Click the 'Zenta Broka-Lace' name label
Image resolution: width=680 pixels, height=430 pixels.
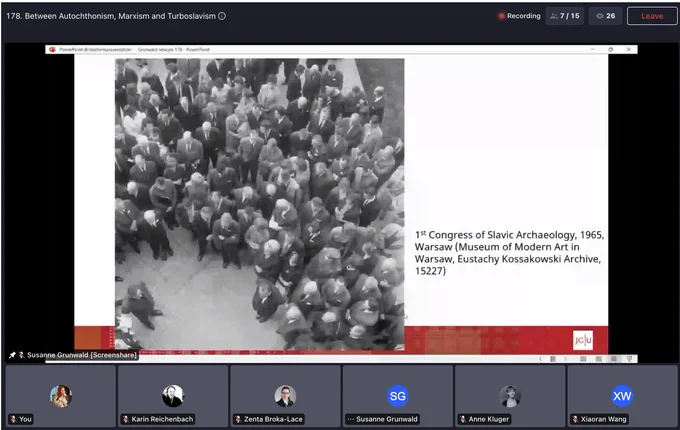pyautogui.click(x=273, y=419)
